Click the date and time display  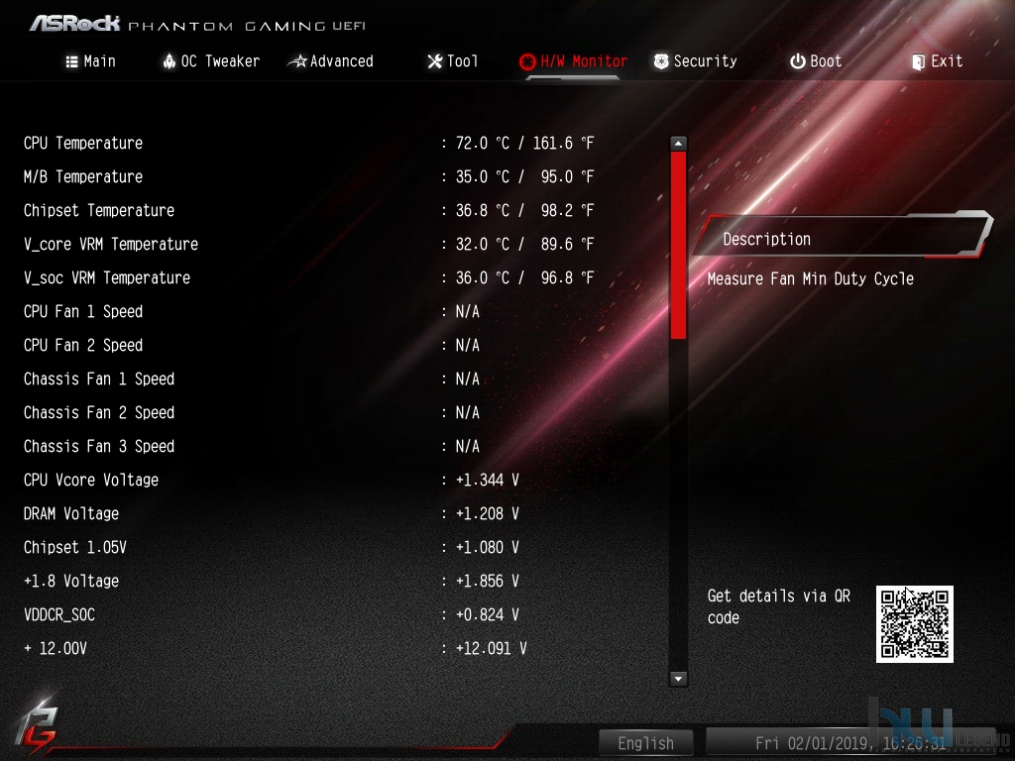850,744
